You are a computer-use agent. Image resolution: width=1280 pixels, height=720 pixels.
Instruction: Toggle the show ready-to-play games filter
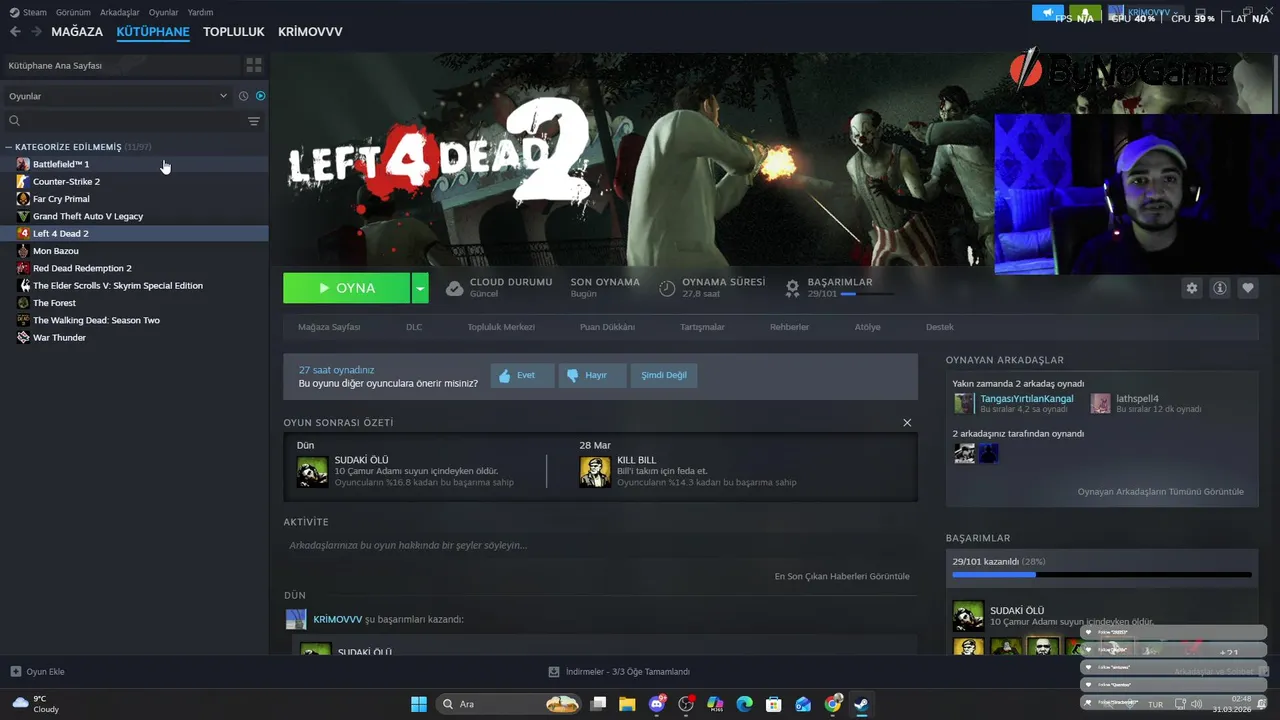pos(260,96)
